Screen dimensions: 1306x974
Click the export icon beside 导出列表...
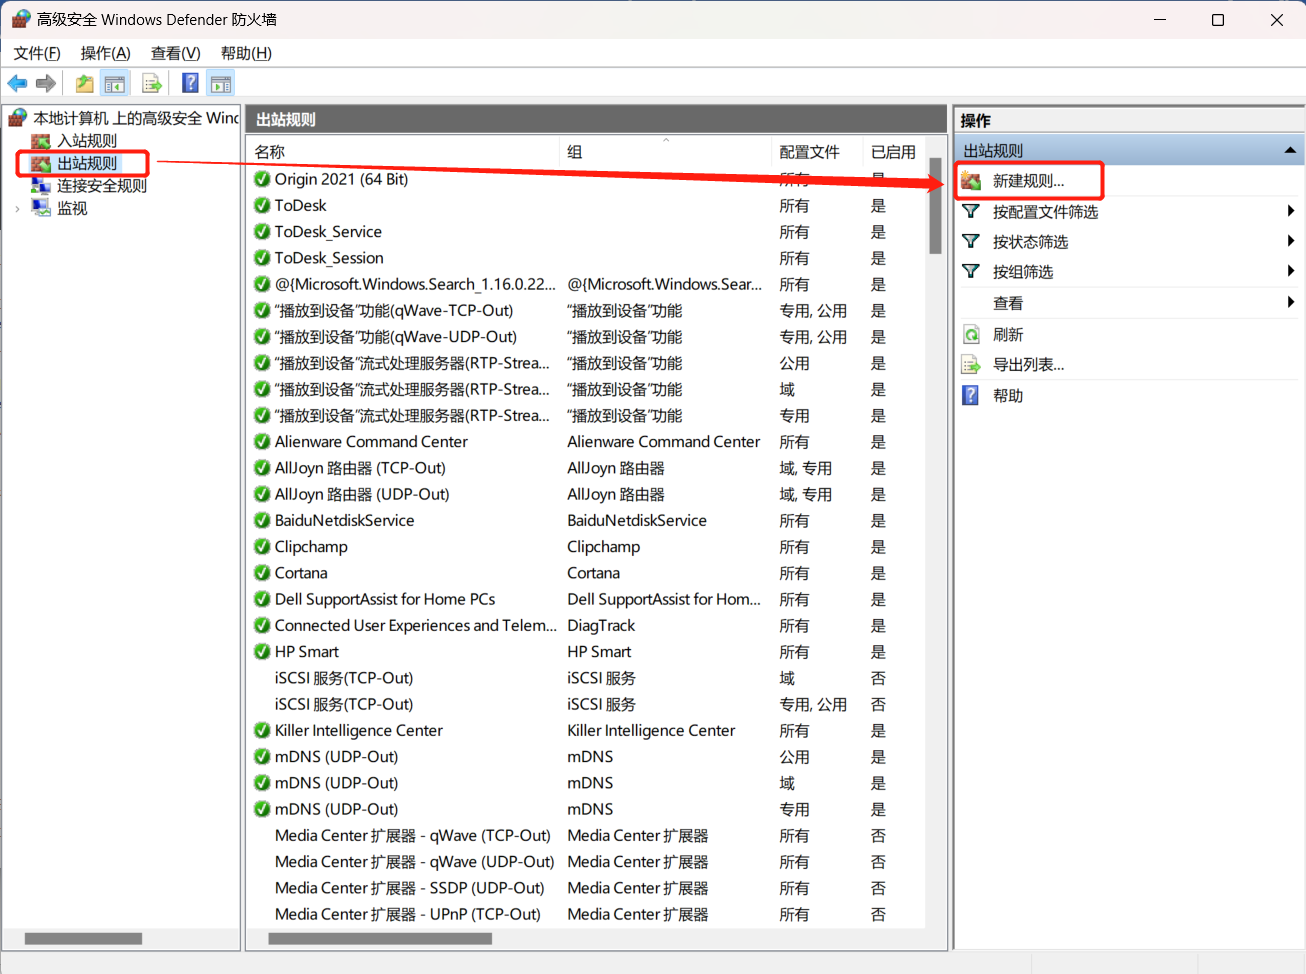pyautogui.click(x=971, y=365)
